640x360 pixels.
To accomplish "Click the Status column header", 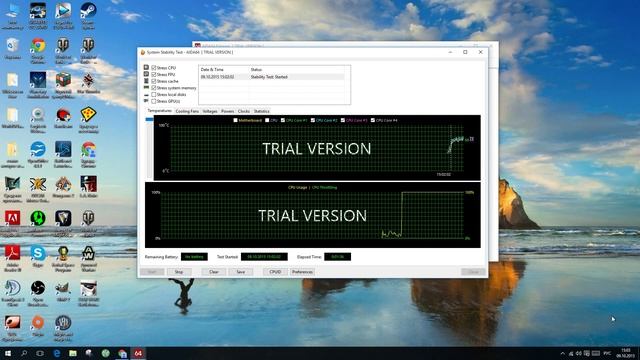I will click(x=297, y=70).
